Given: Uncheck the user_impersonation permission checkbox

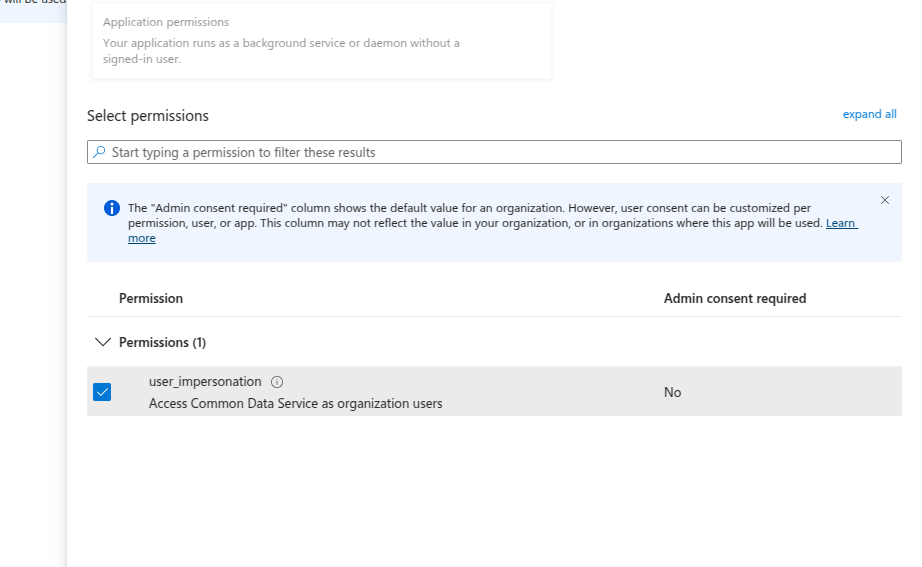Looking at the screenshot, I should tap(102, 392).
